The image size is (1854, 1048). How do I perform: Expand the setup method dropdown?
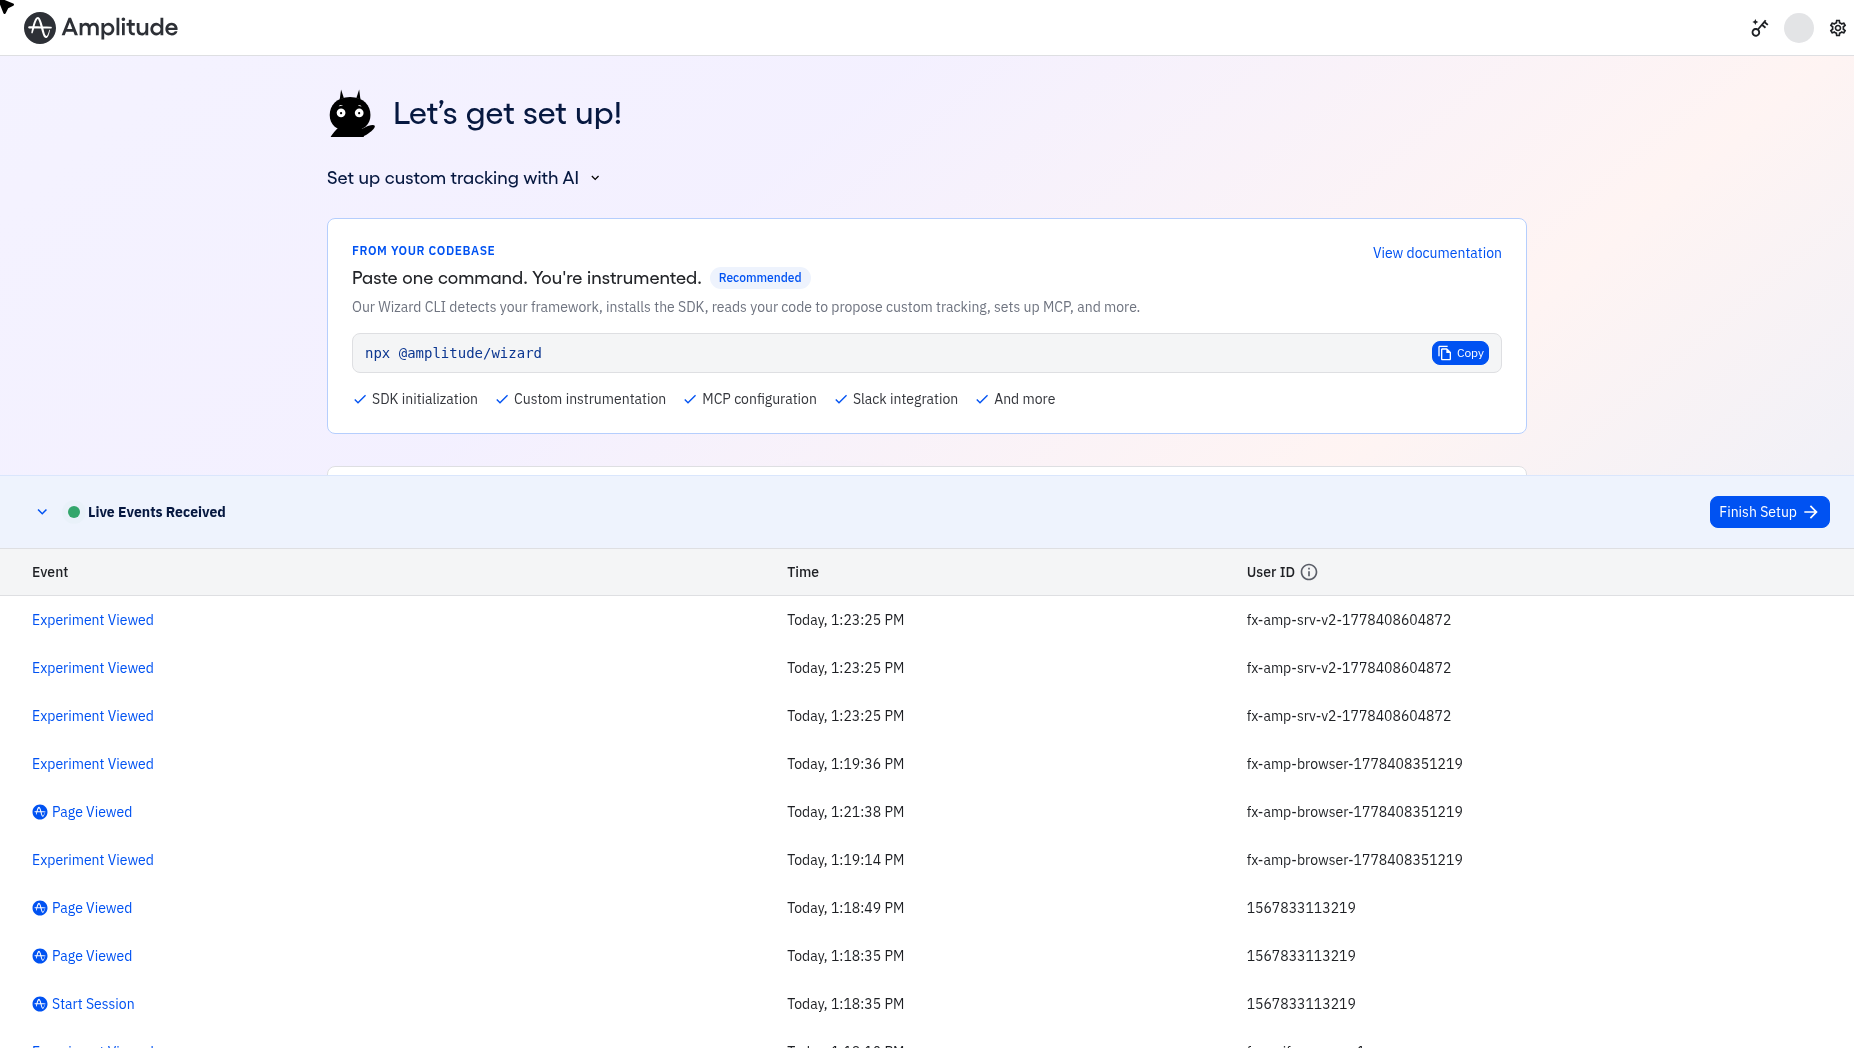click(x=464, y=178)
